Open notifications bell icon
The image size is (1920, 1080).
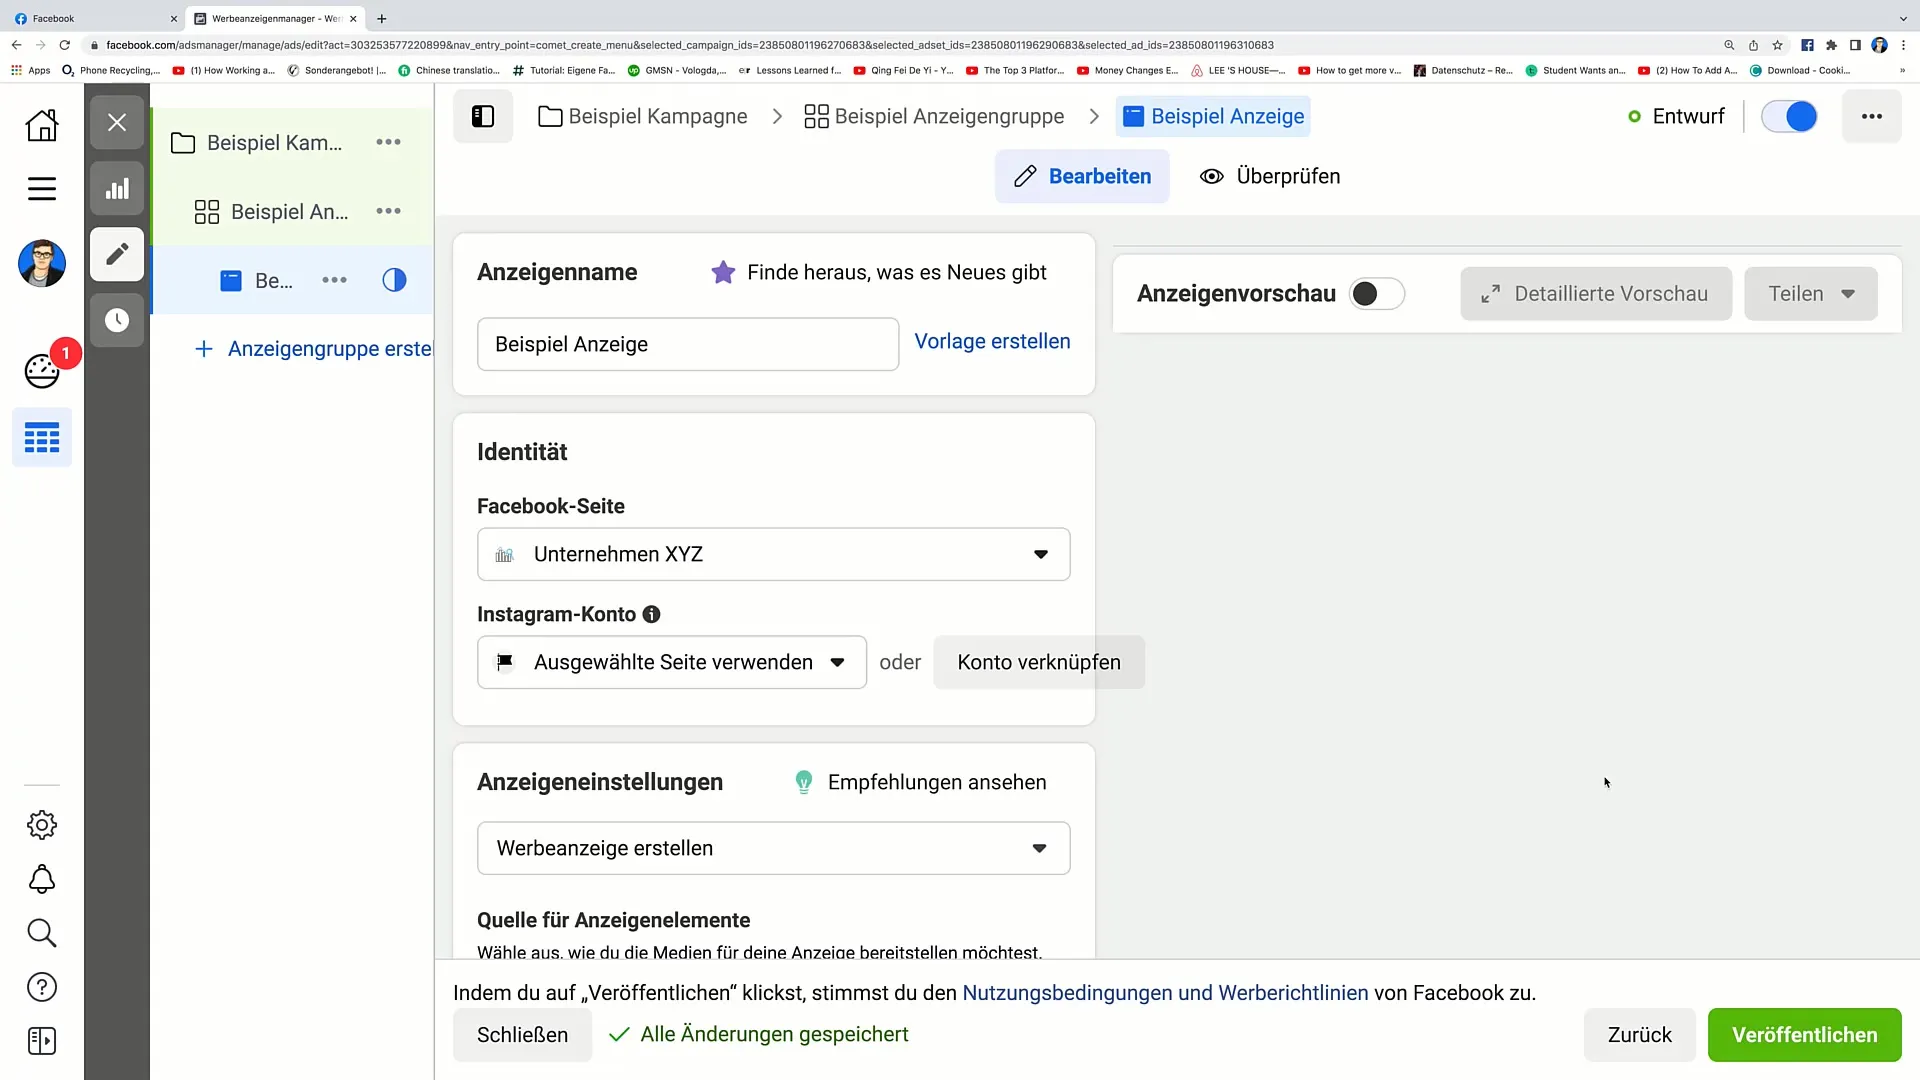coord(42,879)
